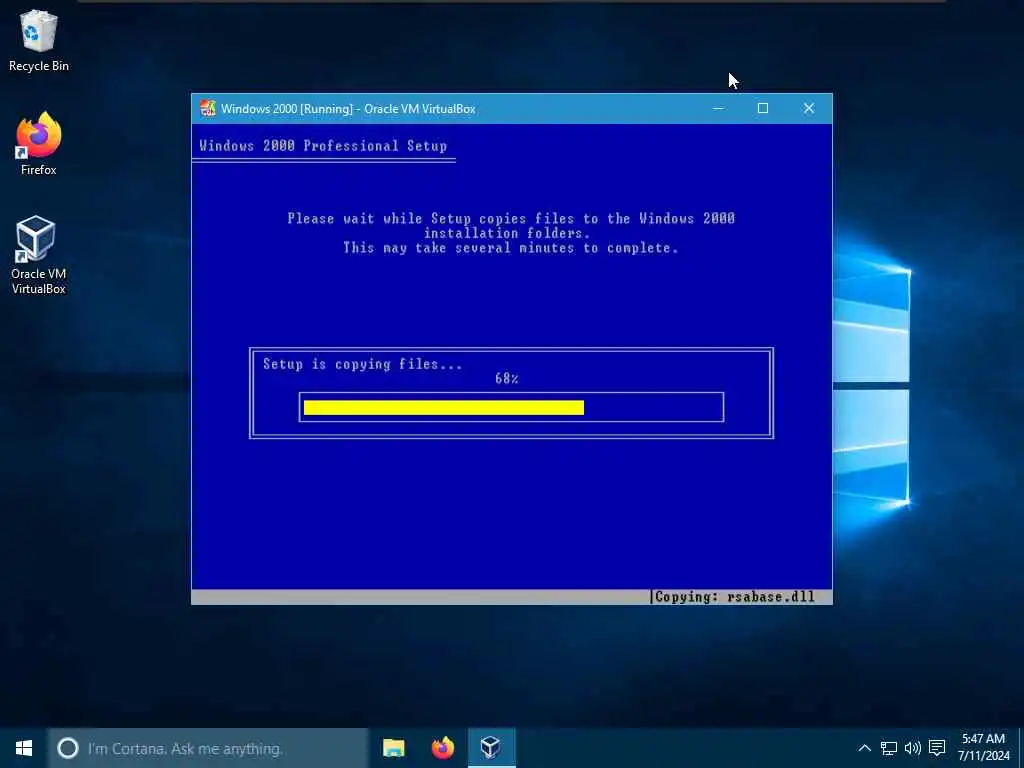Image resolution: width=1024 pixels, height=768 pixels.
Task: Click 'This may take several minutes to complete.' text
Action: (511, 248)
